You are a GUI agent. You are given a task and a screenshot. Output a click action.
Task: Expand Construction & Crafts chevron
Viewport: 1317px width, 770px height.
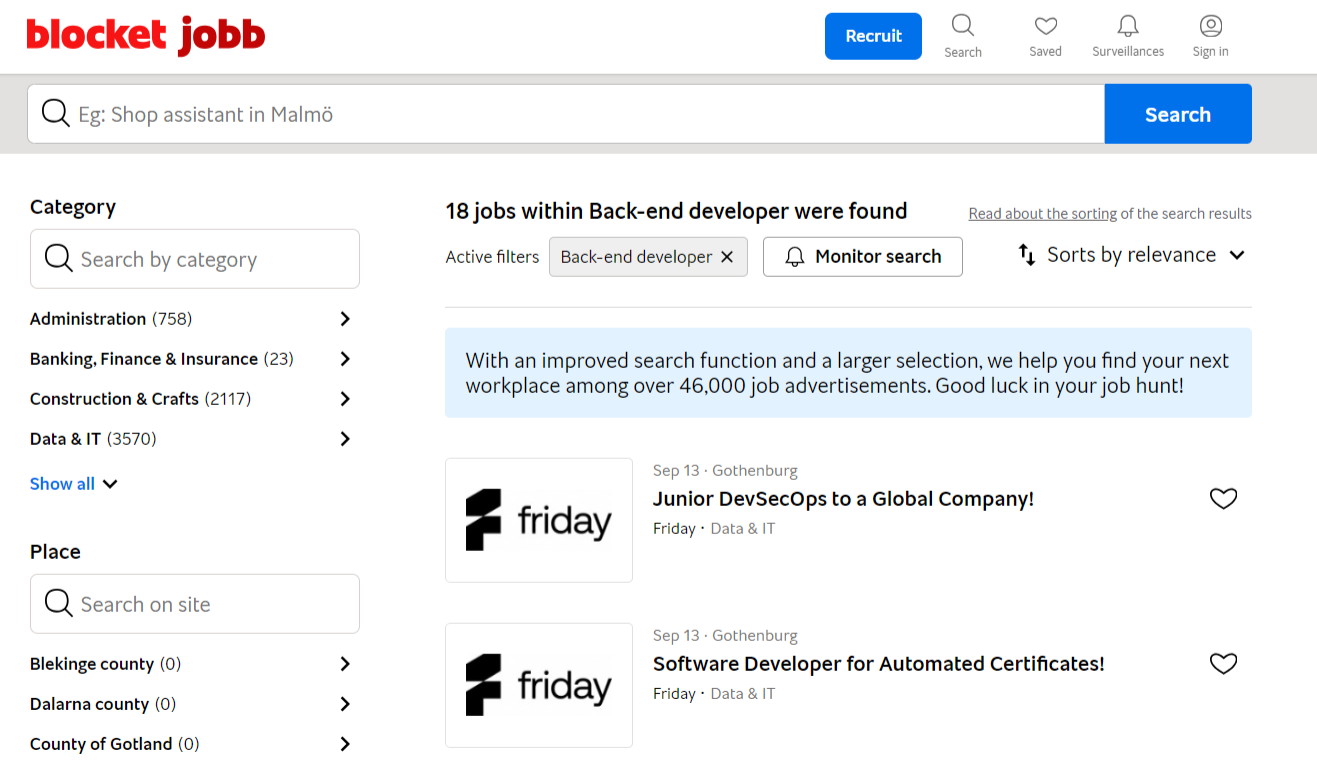pos(345,399)
